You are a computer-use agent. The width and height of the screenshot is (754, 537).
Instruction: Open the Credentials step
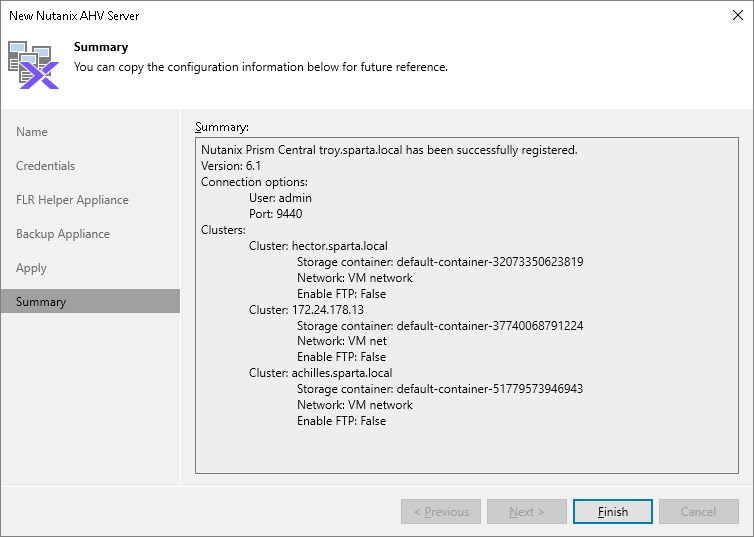coord(46,166)
